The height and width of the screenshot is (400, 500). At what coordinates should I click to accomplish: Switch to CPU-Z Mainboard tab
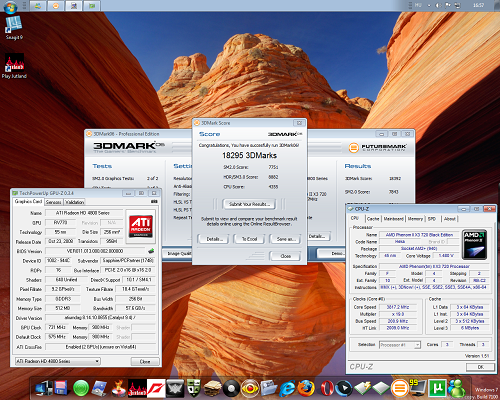click(x=394, y=219)
